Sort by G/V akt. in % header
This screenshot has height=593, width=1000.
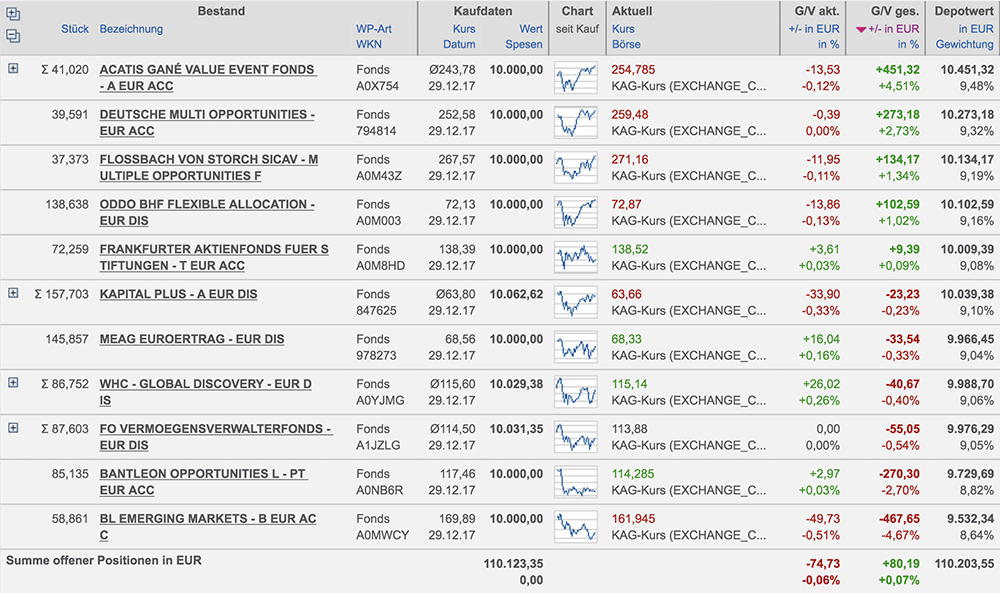tap(828, 44)
